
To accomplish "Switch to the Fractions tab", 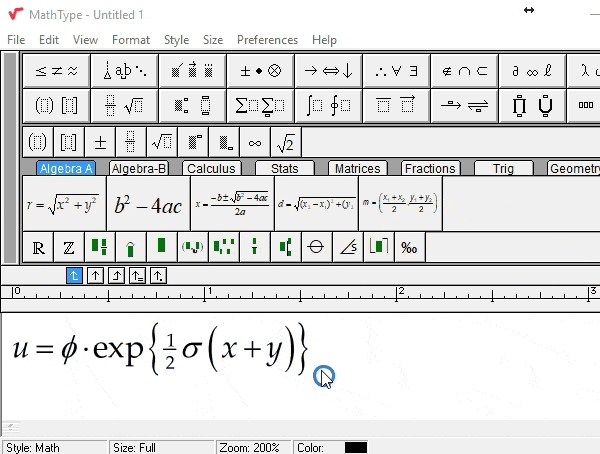I will pos(430,168).
